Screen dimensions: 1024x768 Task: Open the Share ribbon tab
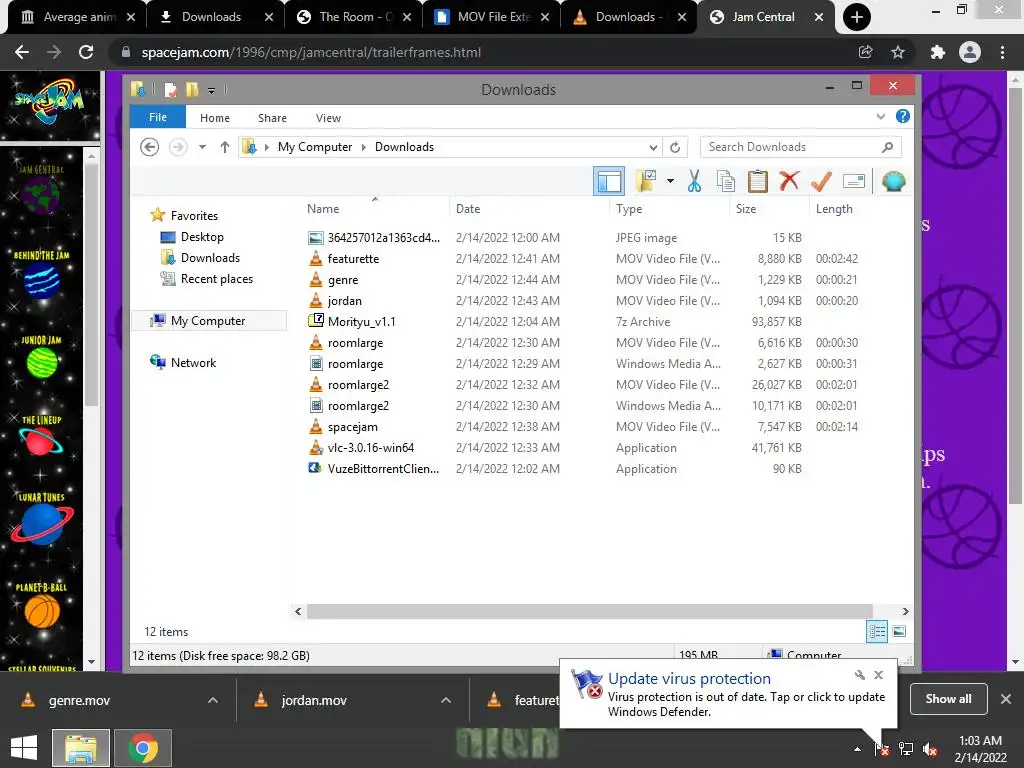[272, 118]
